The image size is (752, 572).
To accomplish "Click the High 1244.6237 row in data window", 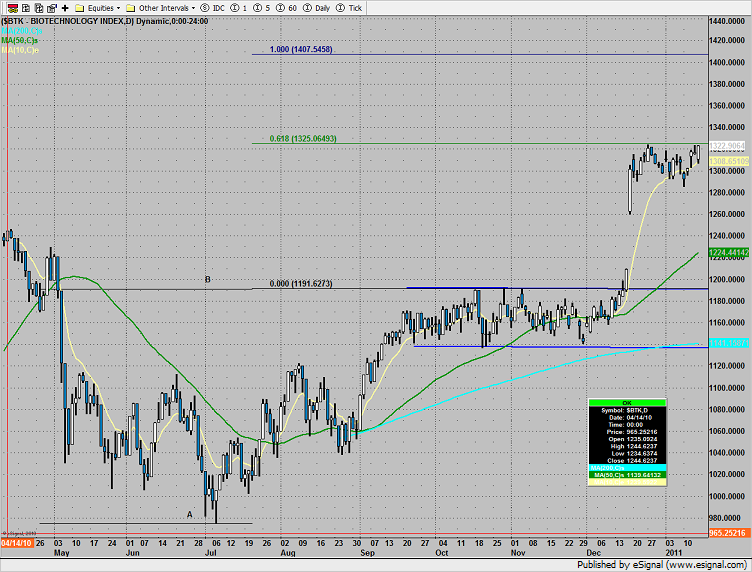I will pos(627,446).
